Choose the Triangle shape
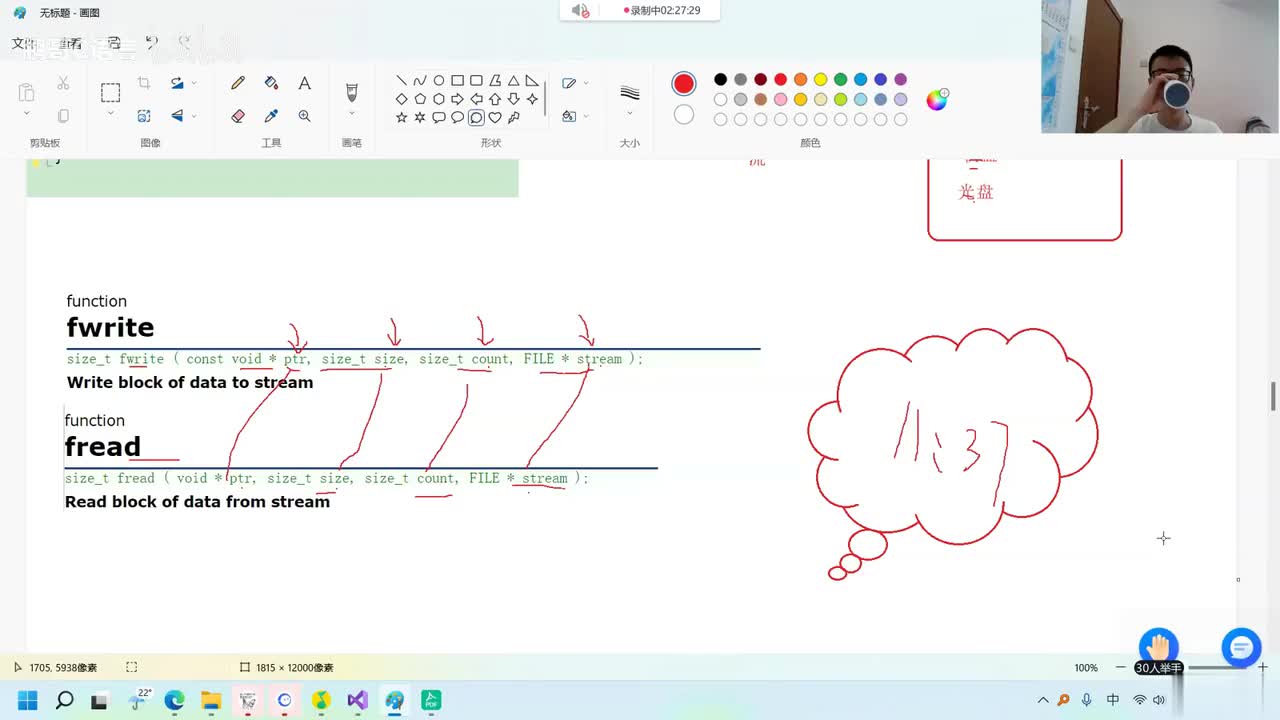Screen dimensions: 1280x720 tap(513, 81)
